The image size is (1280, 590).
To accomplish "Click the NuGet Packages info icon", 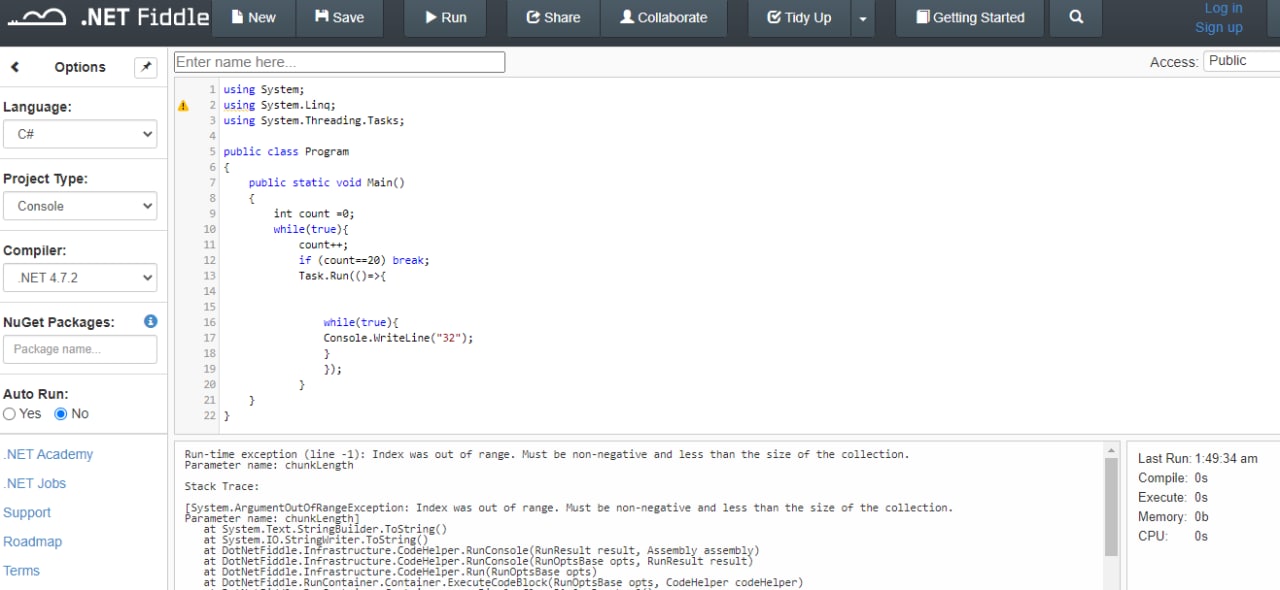I will tap(150, 322).
